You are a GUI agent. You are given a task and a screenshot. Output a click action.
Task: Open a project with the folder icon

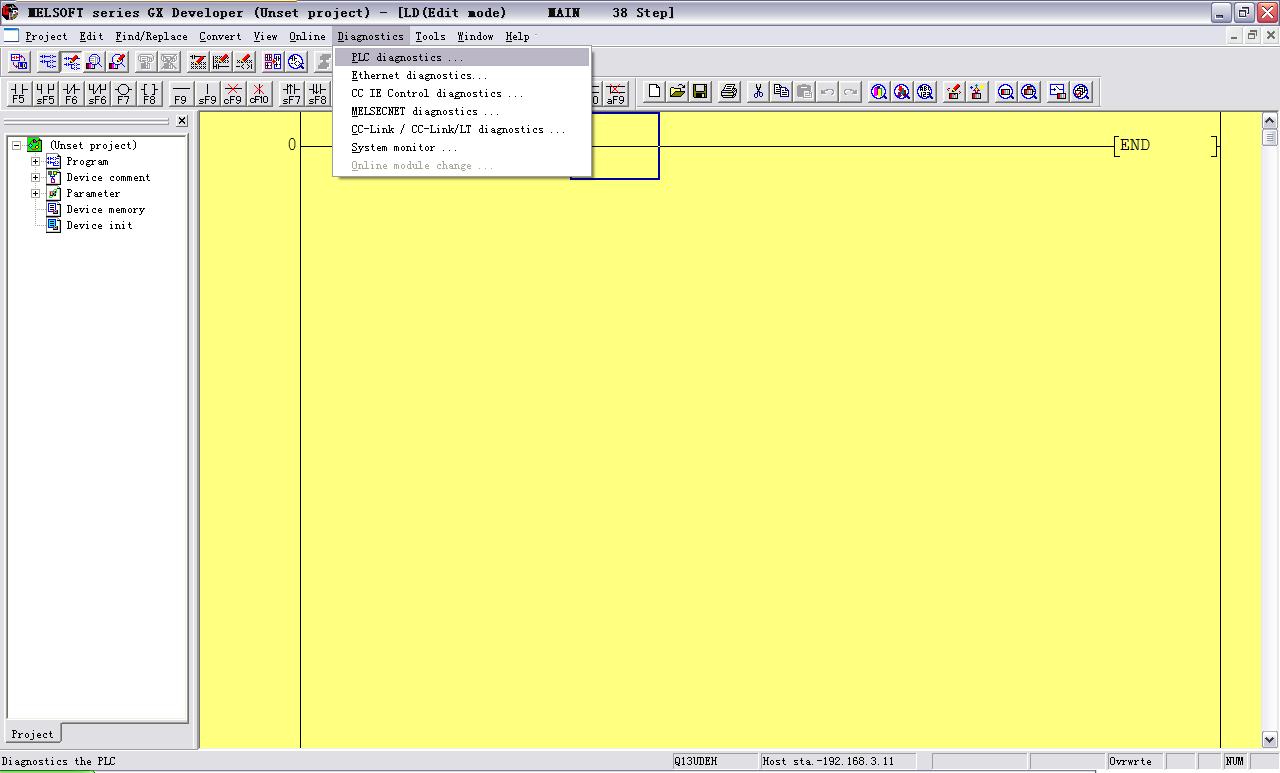[x=677, y=92]
